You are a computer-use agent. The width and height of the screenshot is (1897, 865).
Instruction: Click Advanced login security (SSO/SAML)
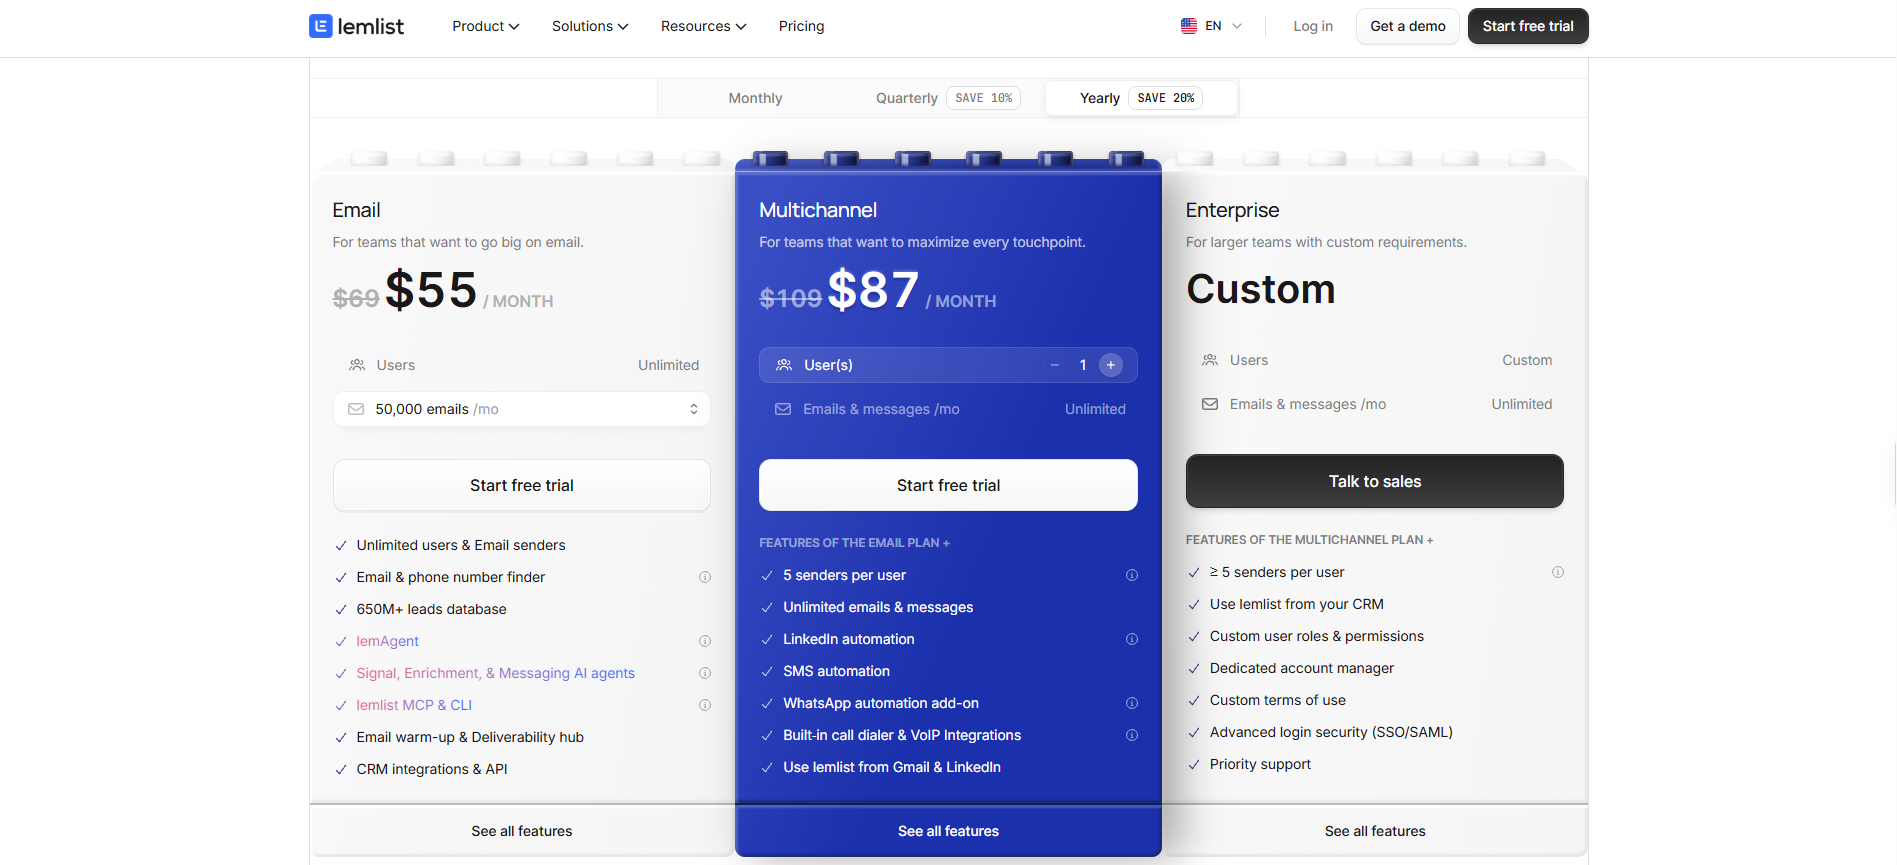click(x=1331, y=732)
